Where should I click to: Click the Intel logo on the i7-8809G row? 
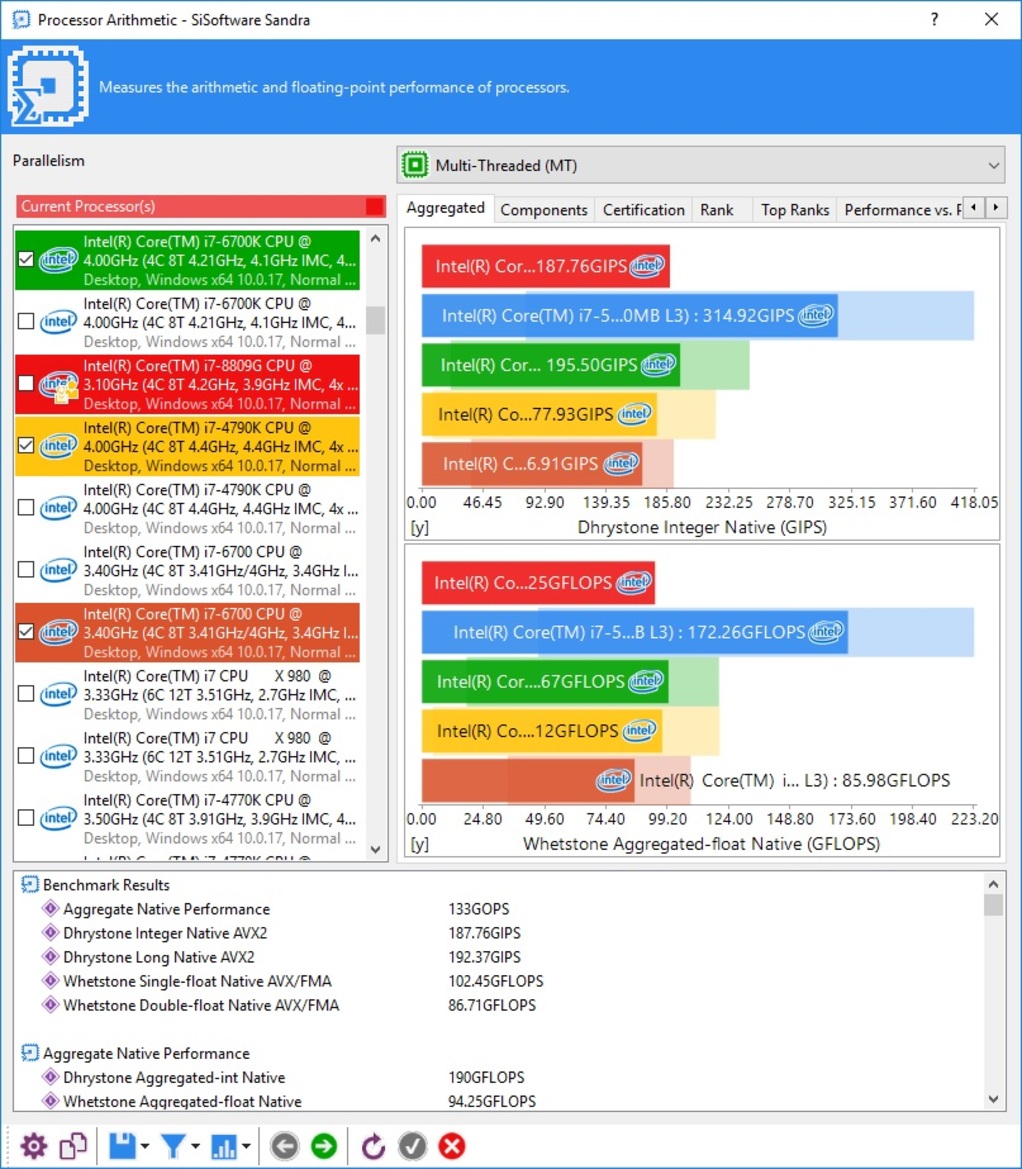[x=58, y=385]
